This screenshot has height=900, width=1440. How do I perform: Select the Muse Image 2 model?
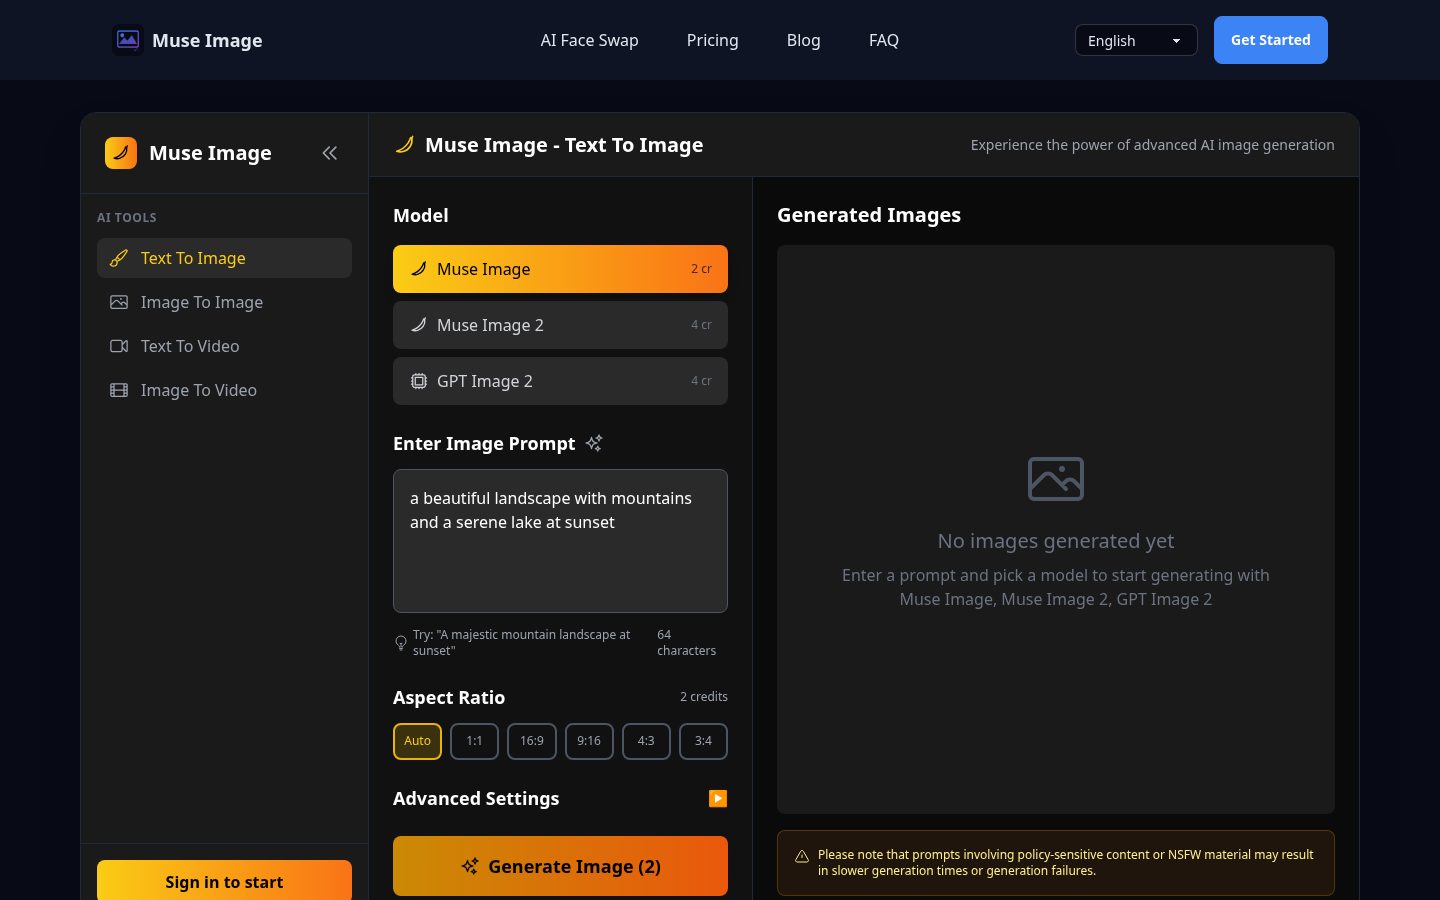(560, 325)
